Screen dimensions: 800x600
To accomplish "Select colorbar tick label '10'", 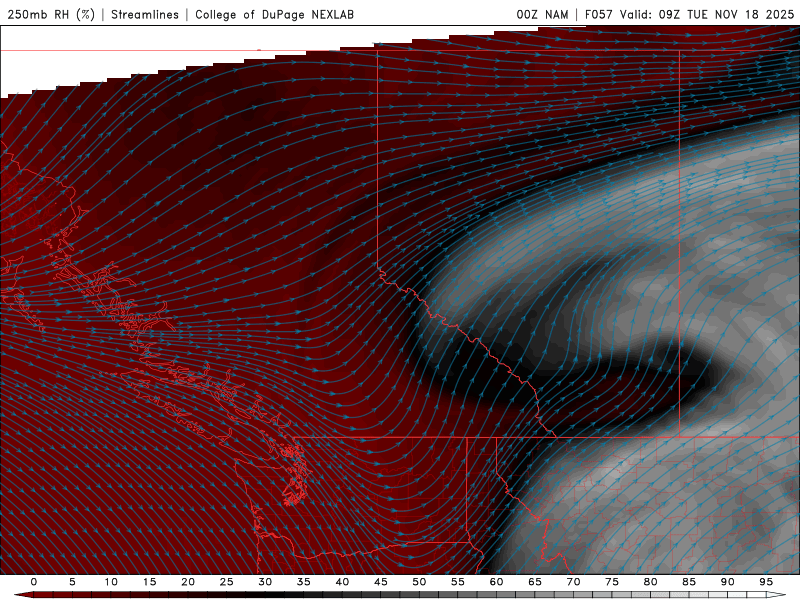I will tap(111, 582).
